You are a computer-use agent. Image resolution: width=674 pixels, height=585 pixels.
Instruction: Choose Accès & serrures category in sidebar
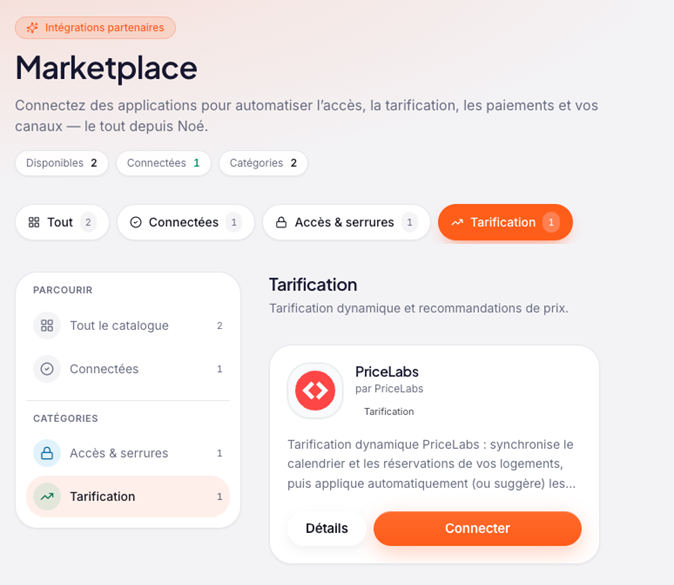click(128, 453)
